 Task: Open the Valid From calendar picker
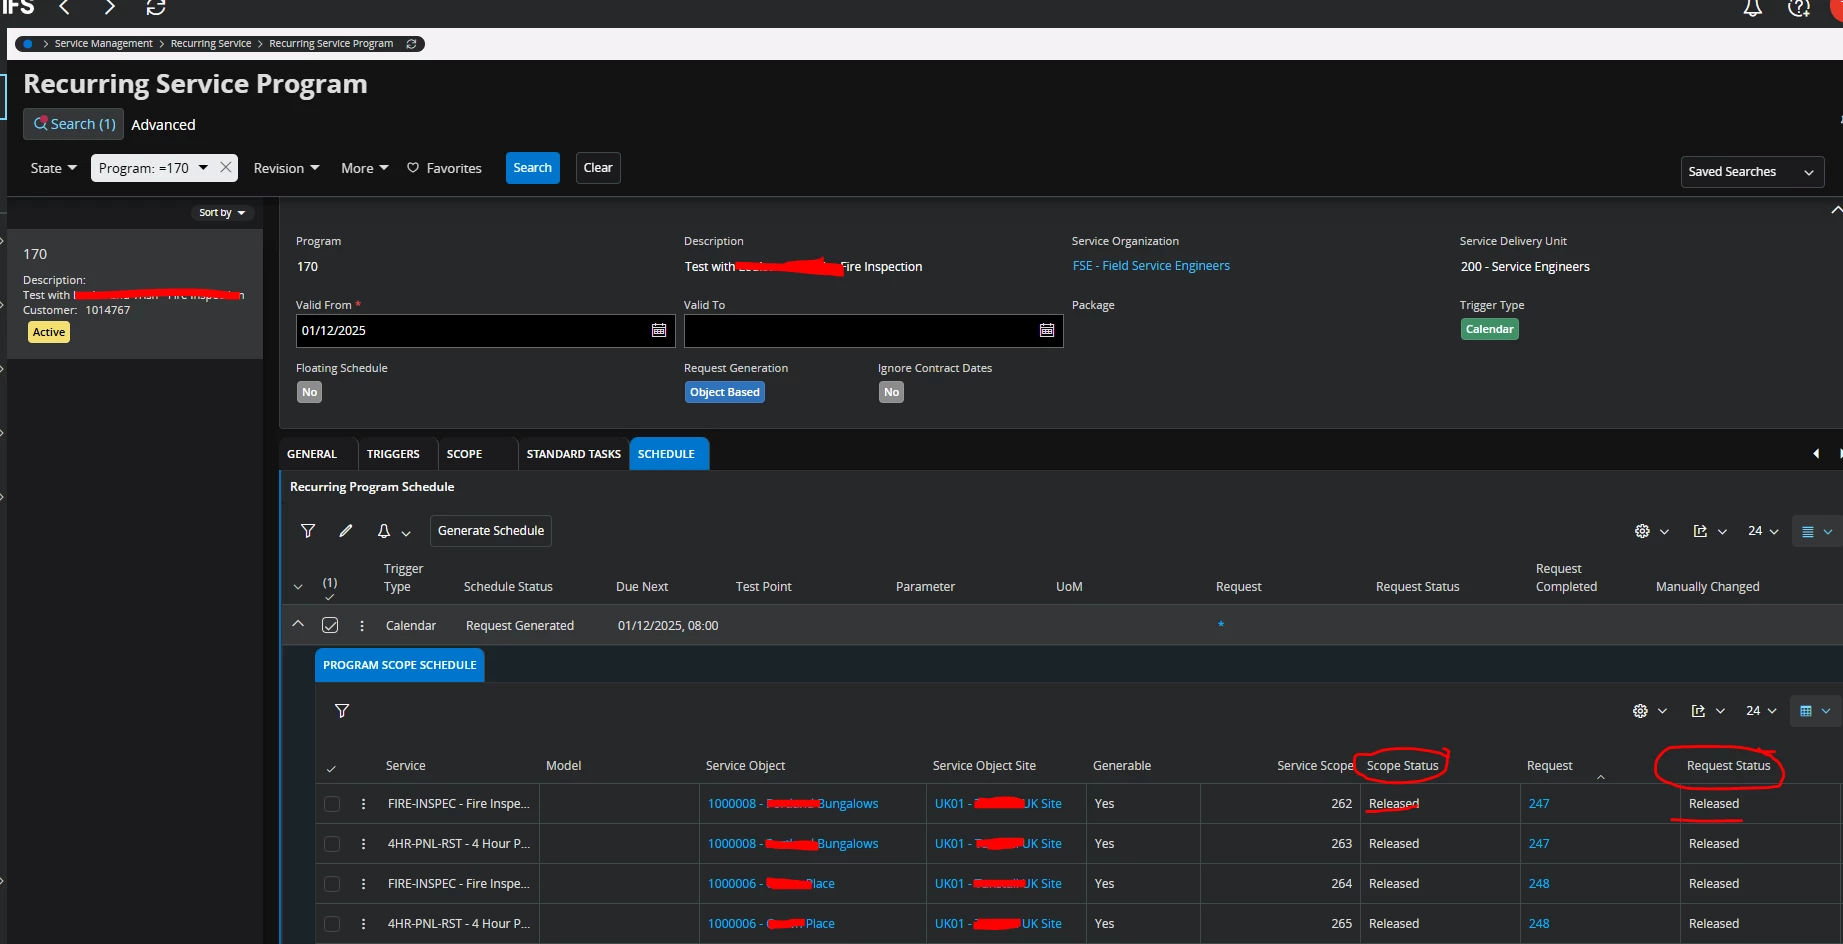(659, 331)
